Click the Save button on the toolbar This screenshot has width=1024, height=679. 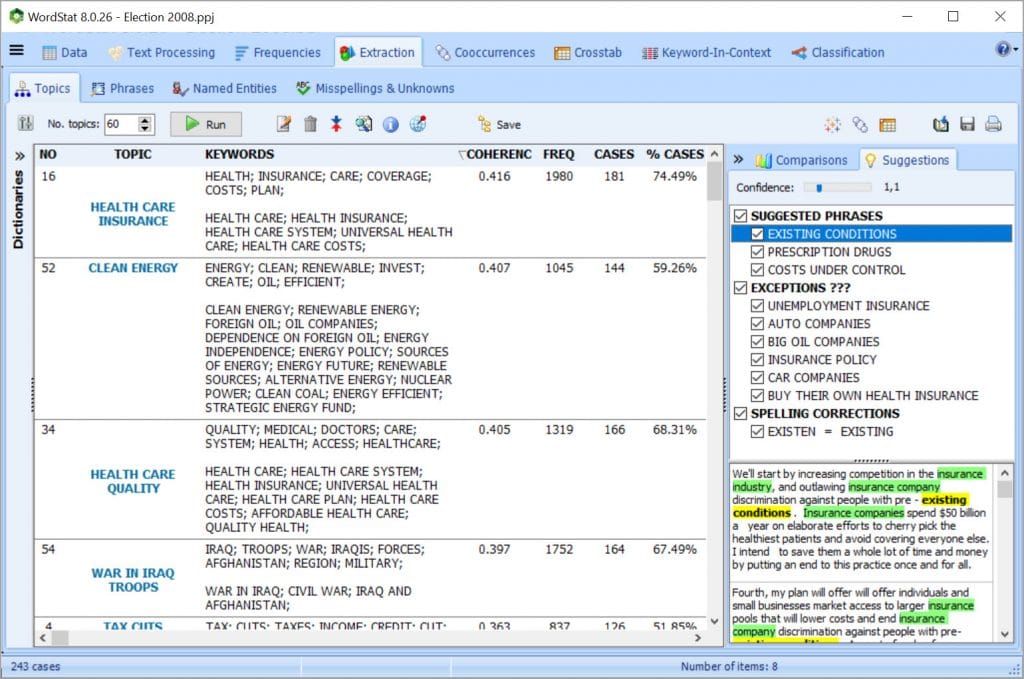[x=498, y=124]
